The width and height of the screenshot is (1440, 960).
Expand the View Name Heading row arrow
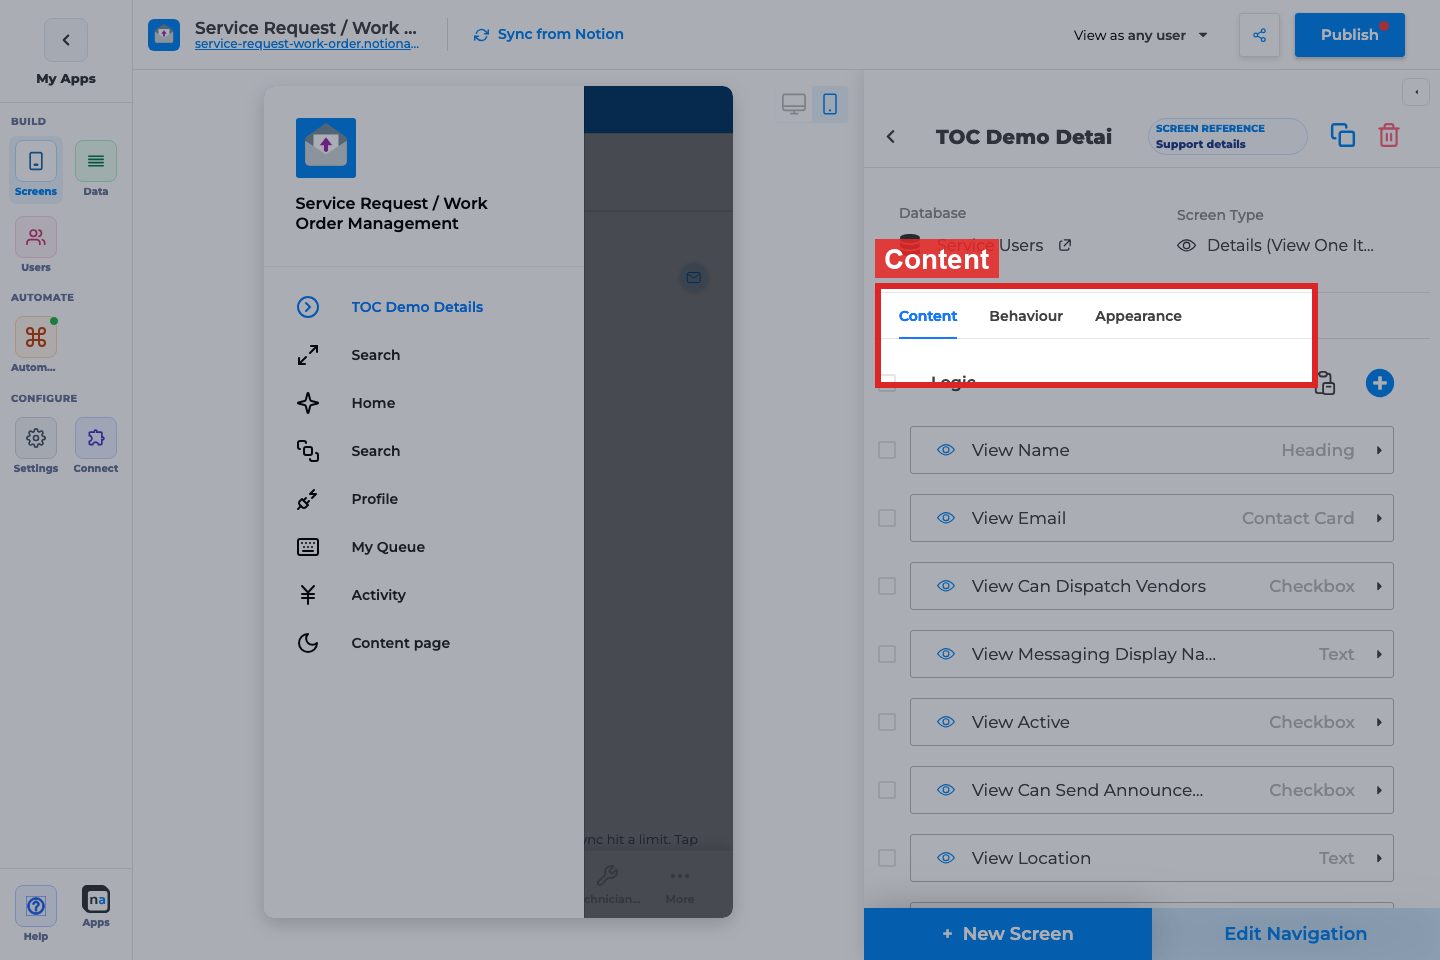1379,450
